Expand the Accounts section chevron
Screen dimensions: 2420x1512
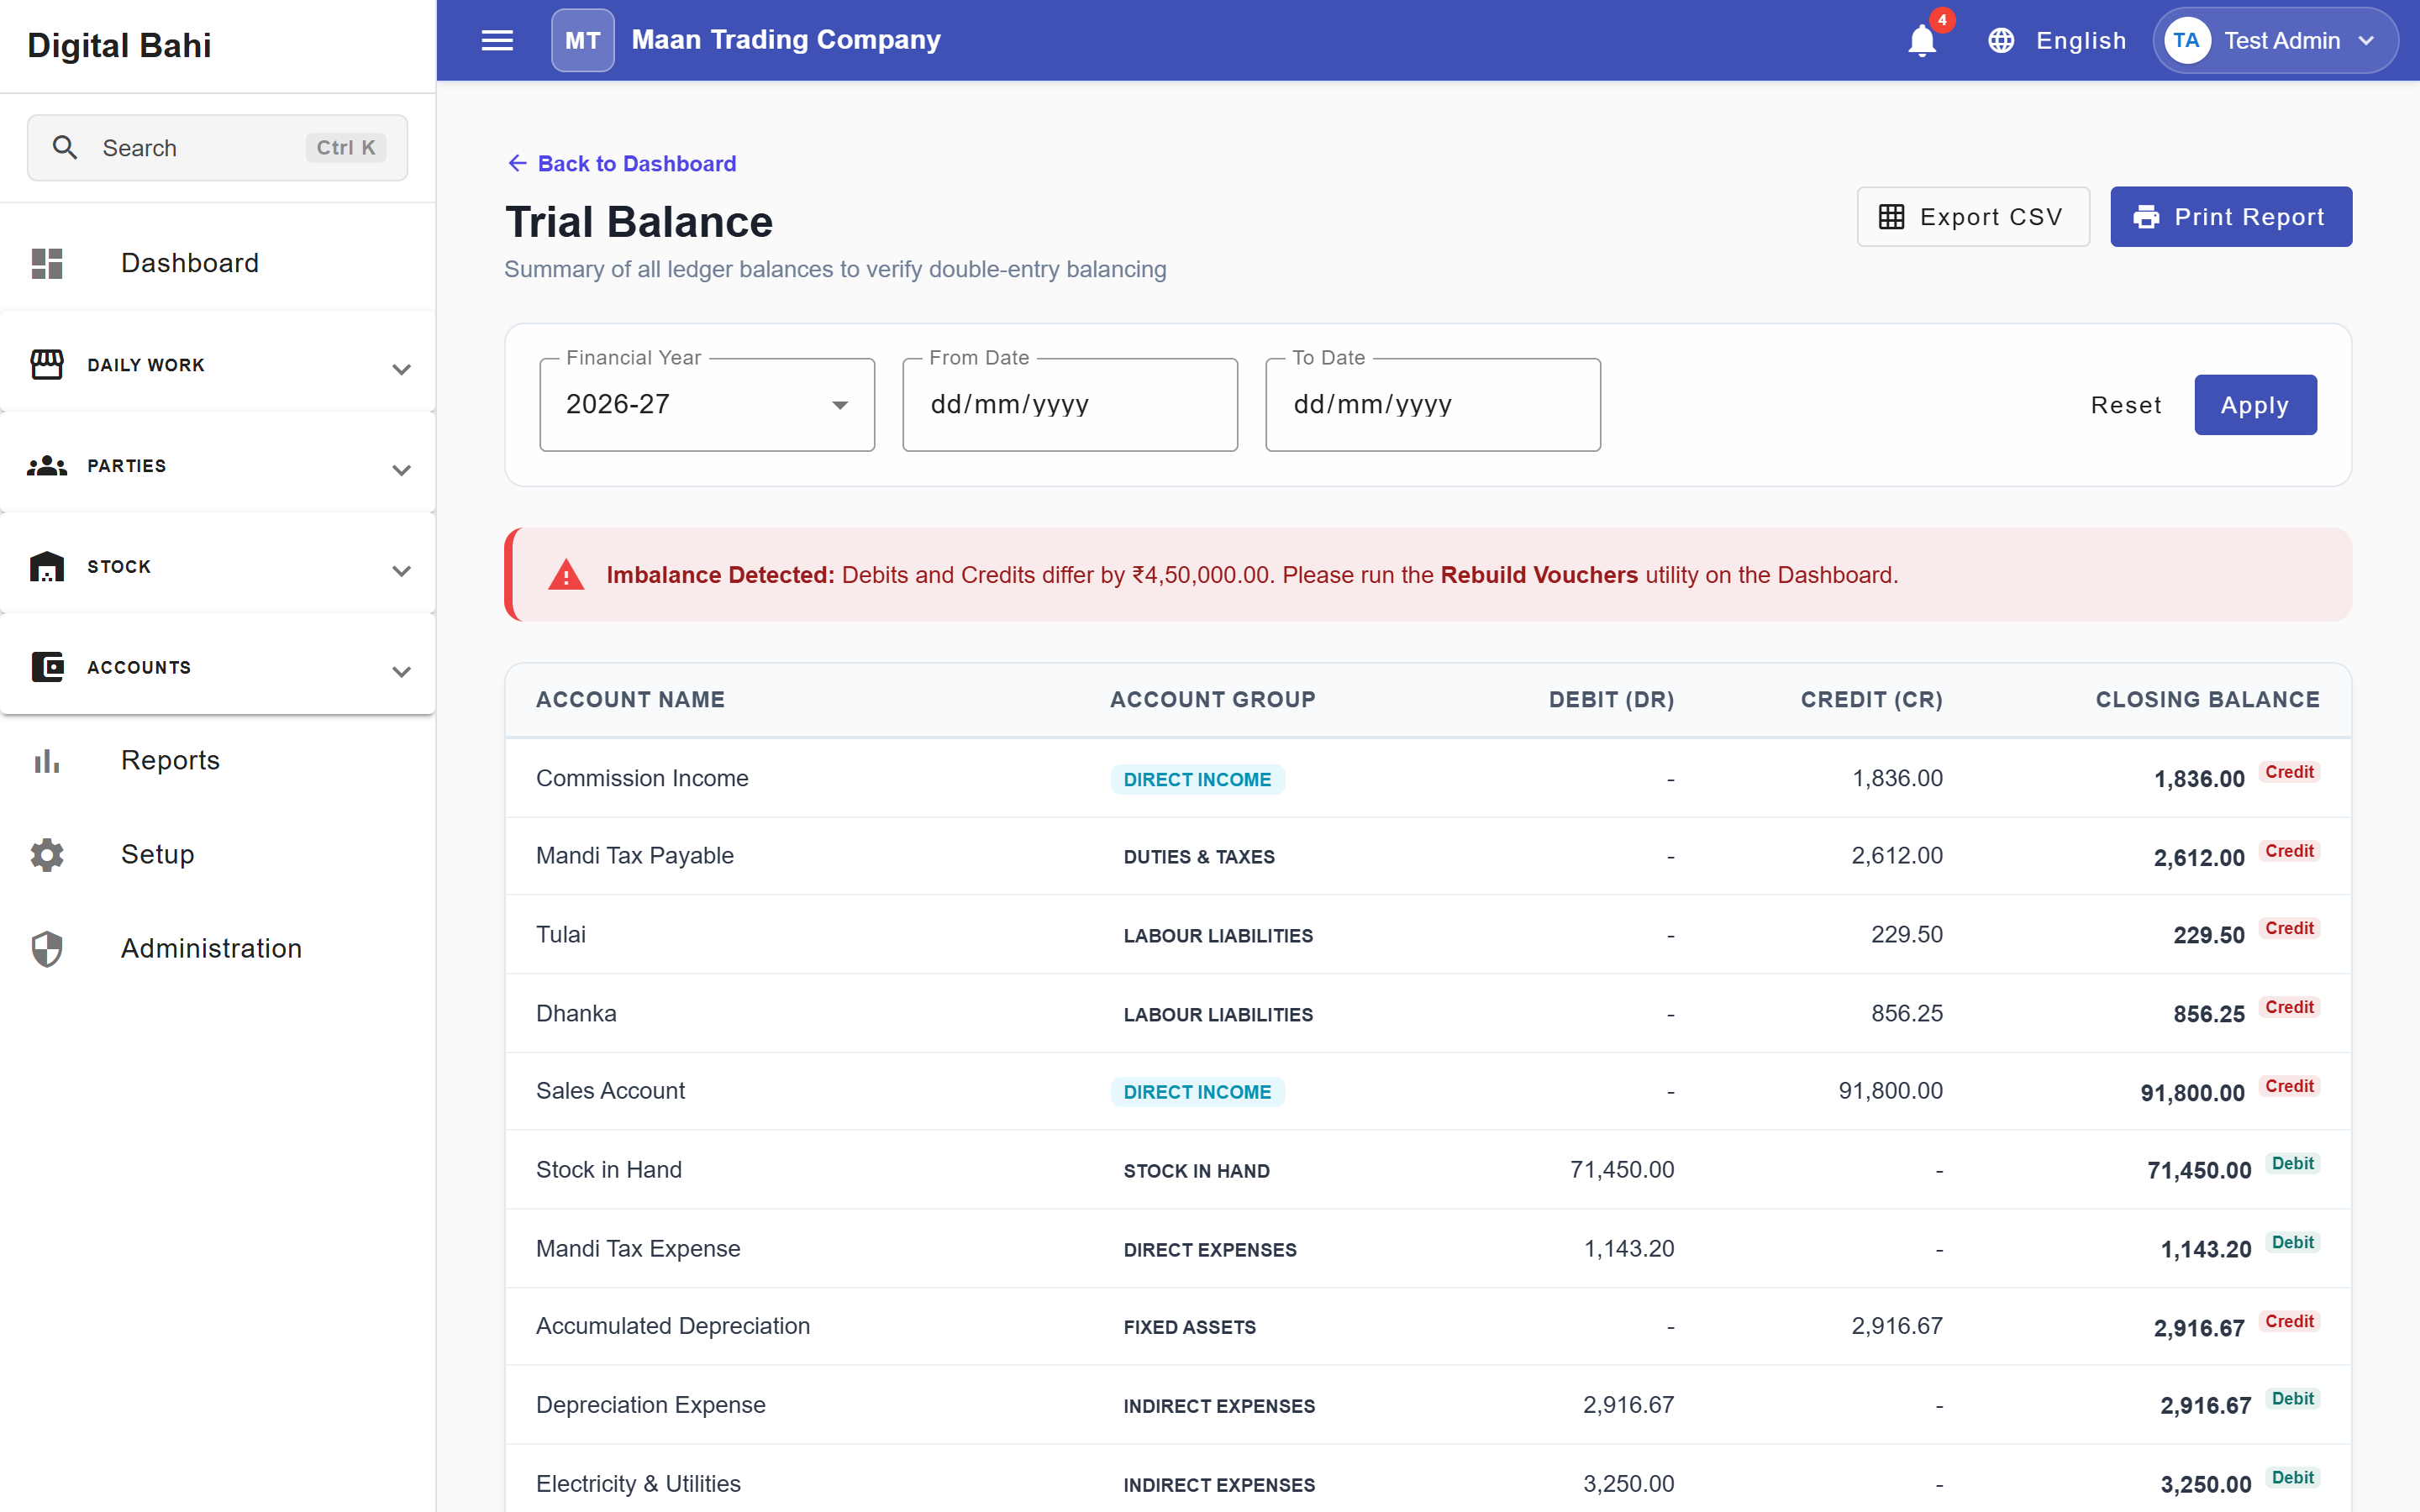click(401, 672)
